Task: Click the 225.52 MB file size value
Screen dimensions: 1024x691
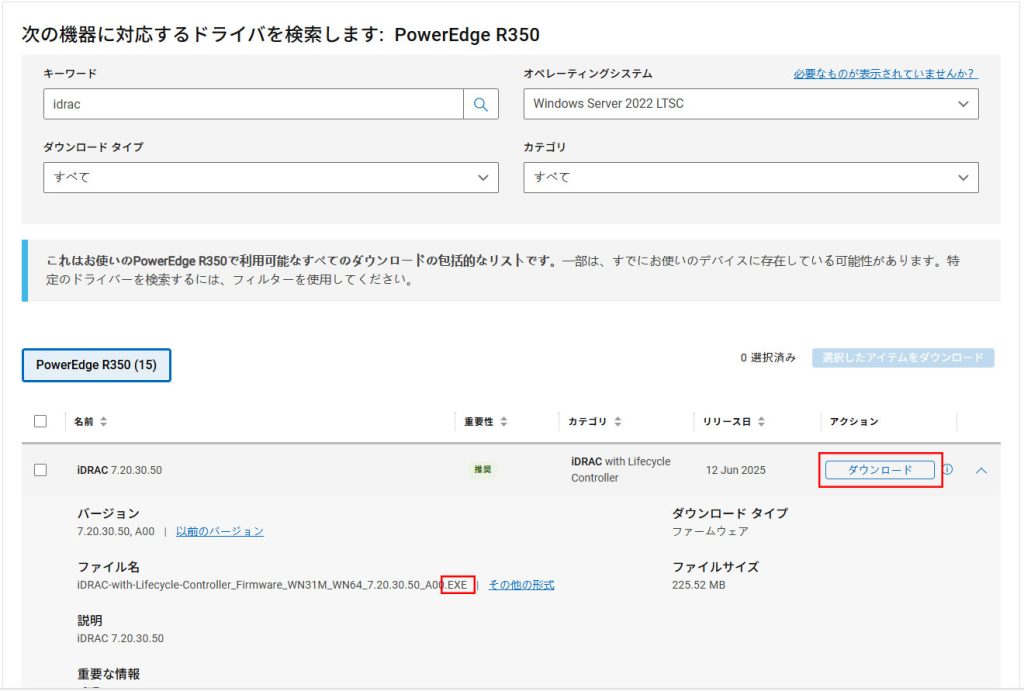Action: 699,585
